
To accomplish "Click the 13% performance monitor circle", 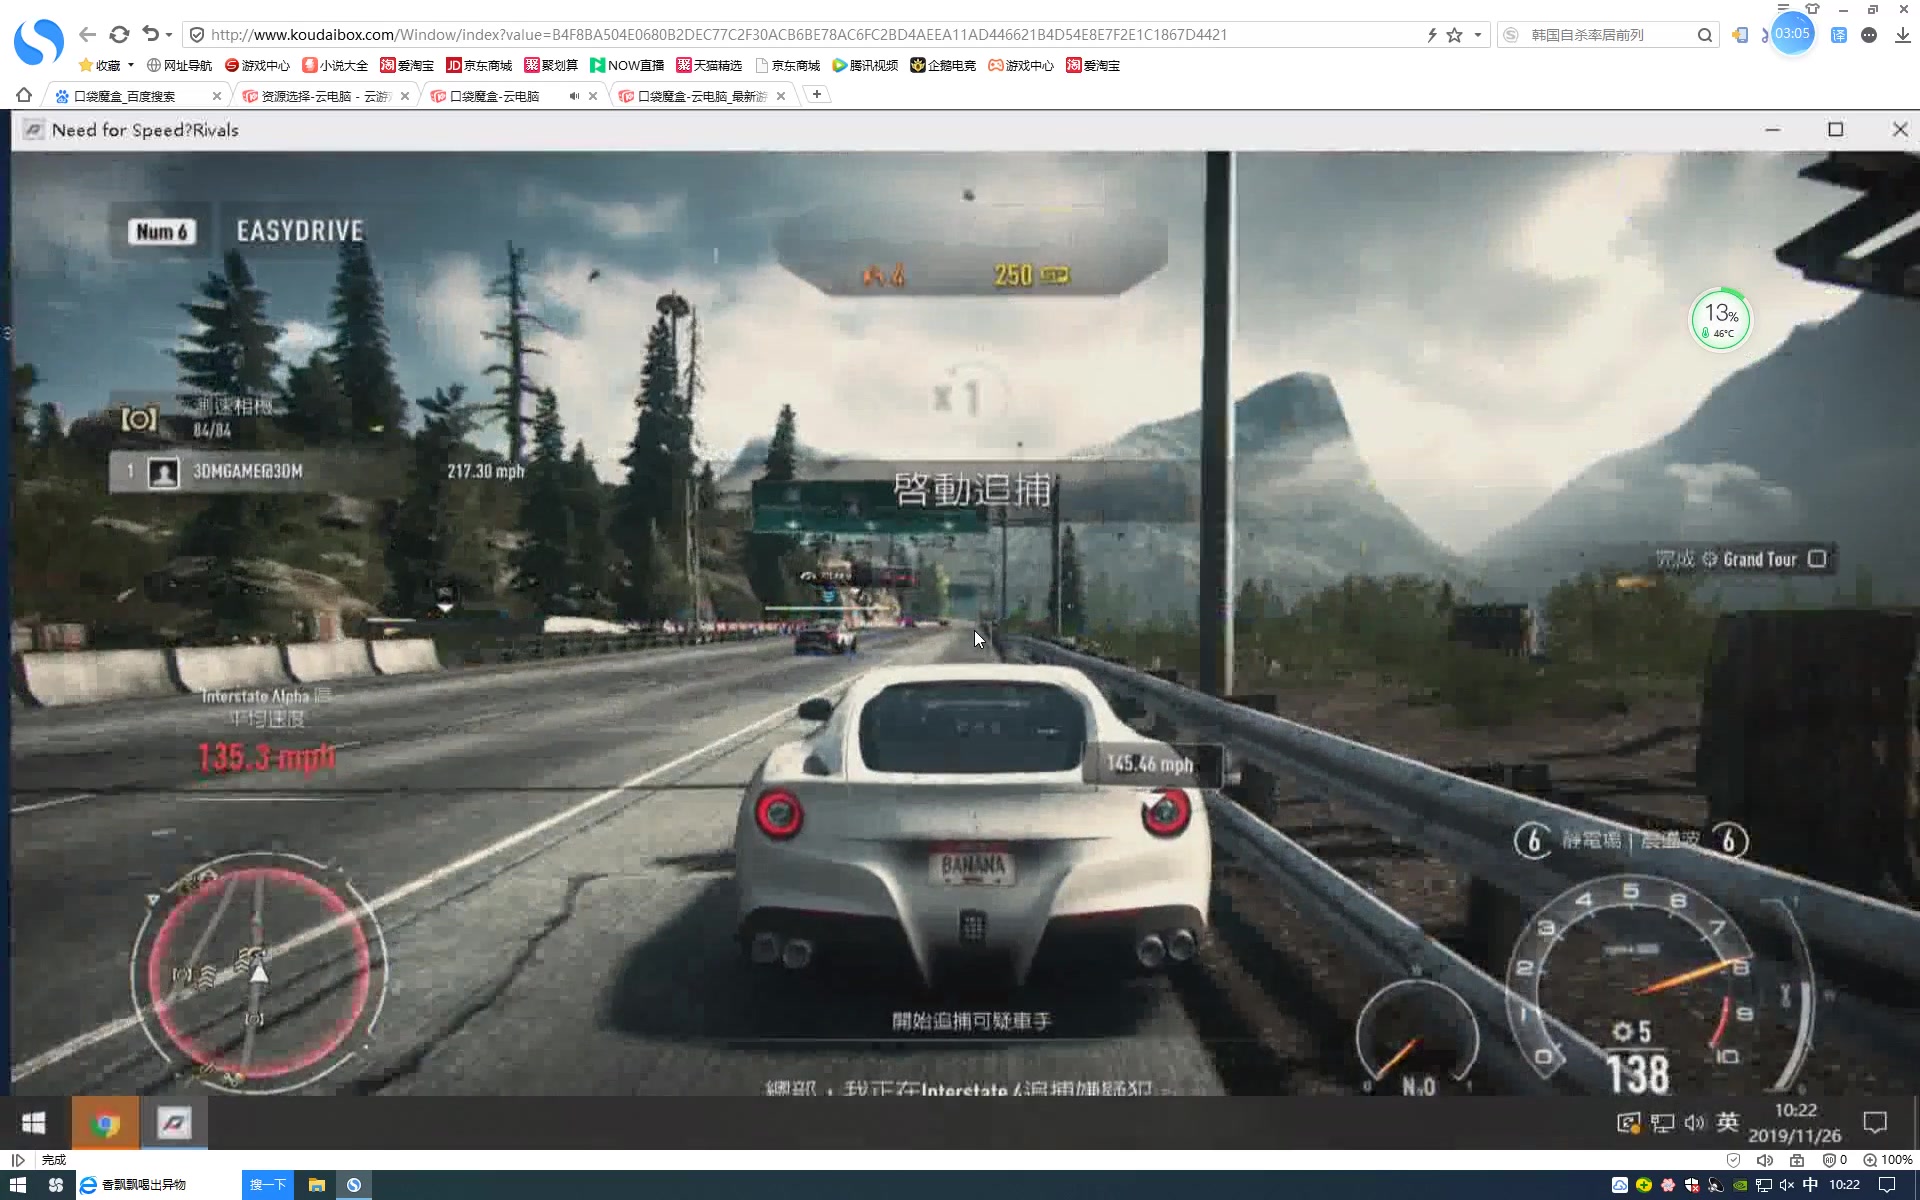I will (1720, 319).
